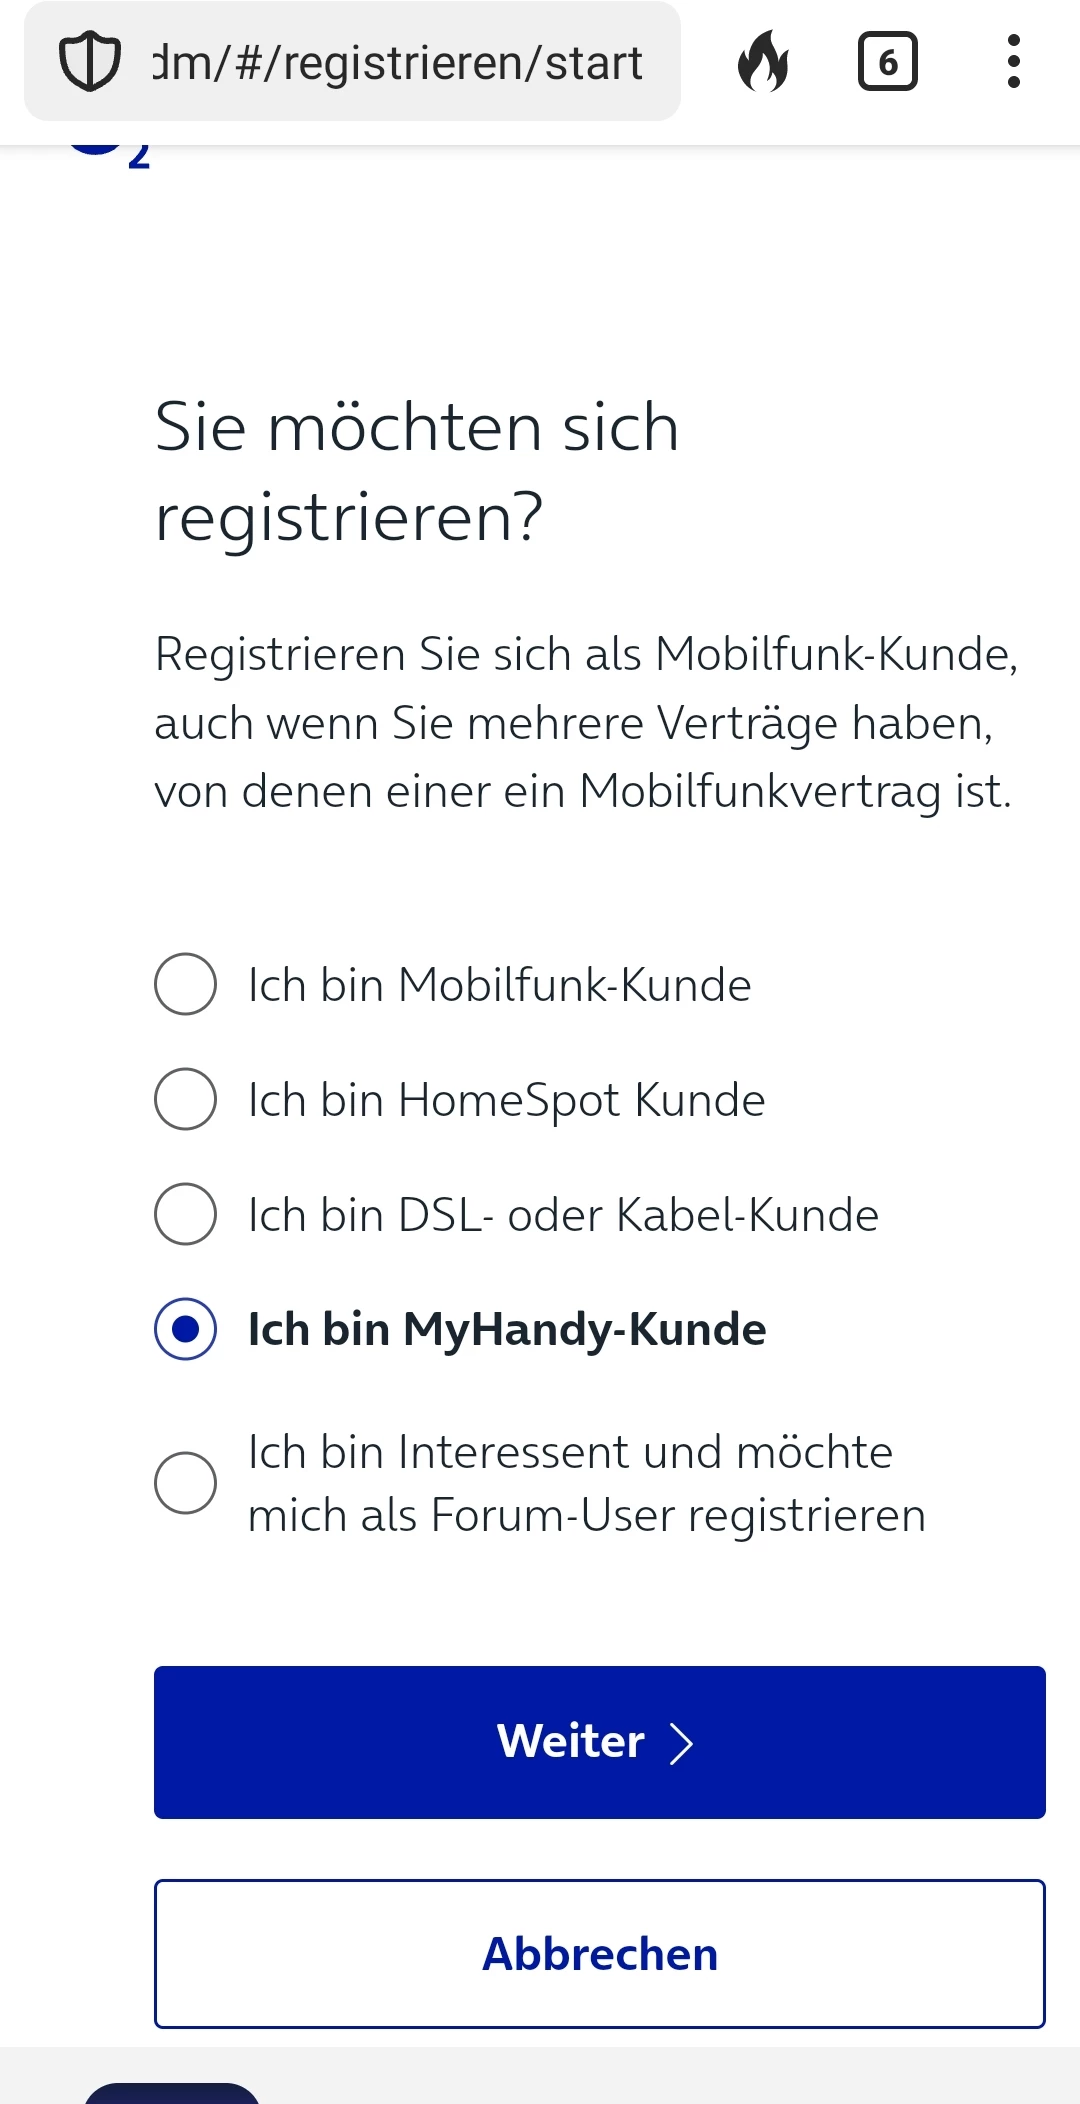Screen dimensions: 1080x2104
Task: Pick the Forum-User Interessent radio button
Action: click(x=185, y=1483)
